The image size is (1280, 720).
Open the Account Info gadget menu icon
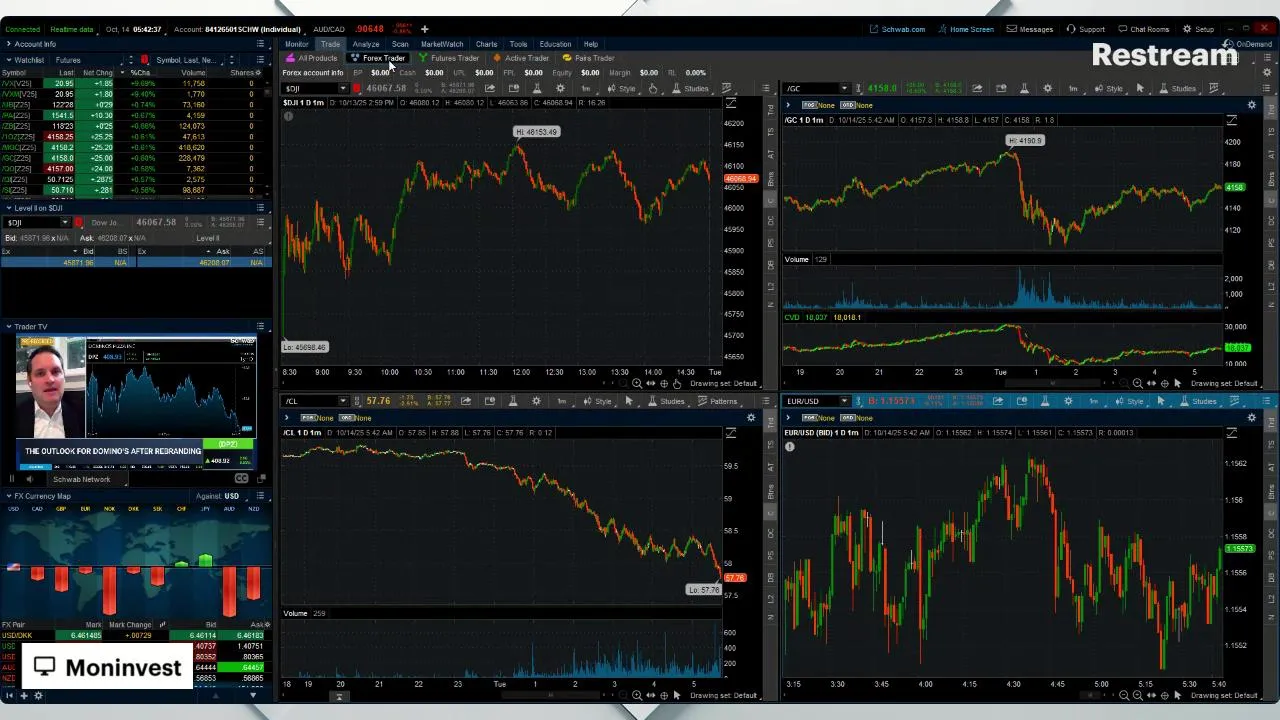[x=260, y=44]
